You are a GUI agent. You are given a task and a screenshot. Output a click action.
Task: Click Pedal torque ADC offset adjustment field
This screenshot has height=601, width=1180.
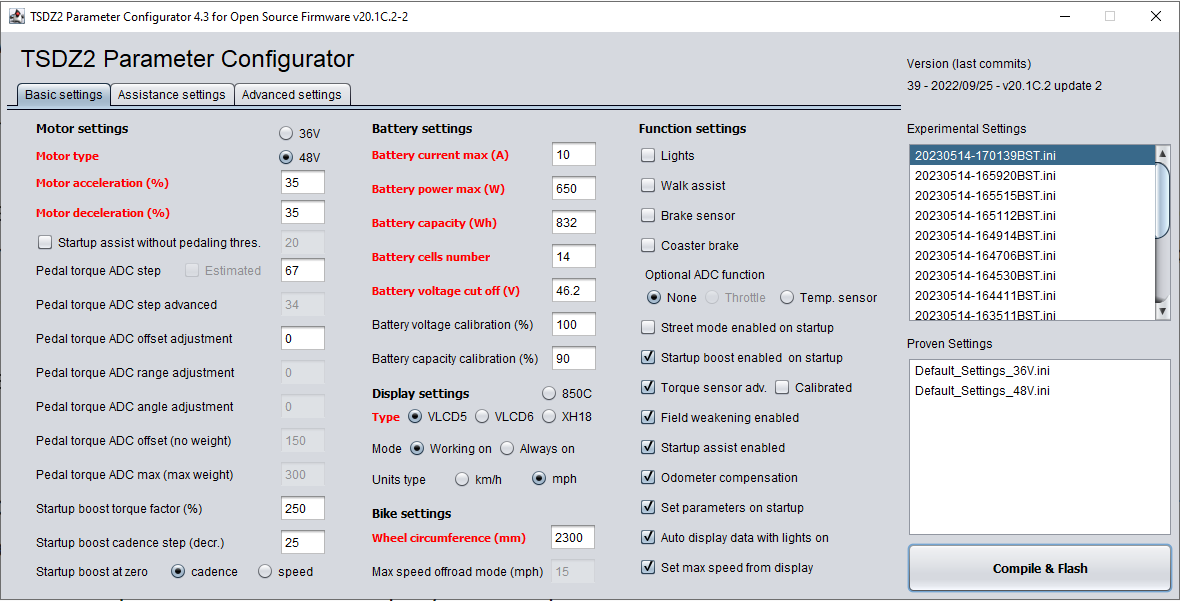click(303, 338)
